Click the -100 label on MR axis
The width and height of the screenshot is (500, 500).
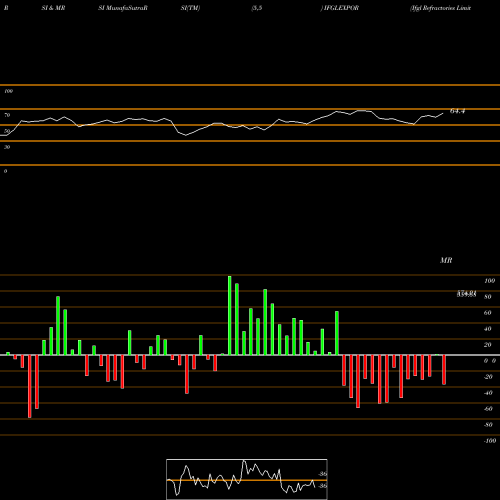490,441
